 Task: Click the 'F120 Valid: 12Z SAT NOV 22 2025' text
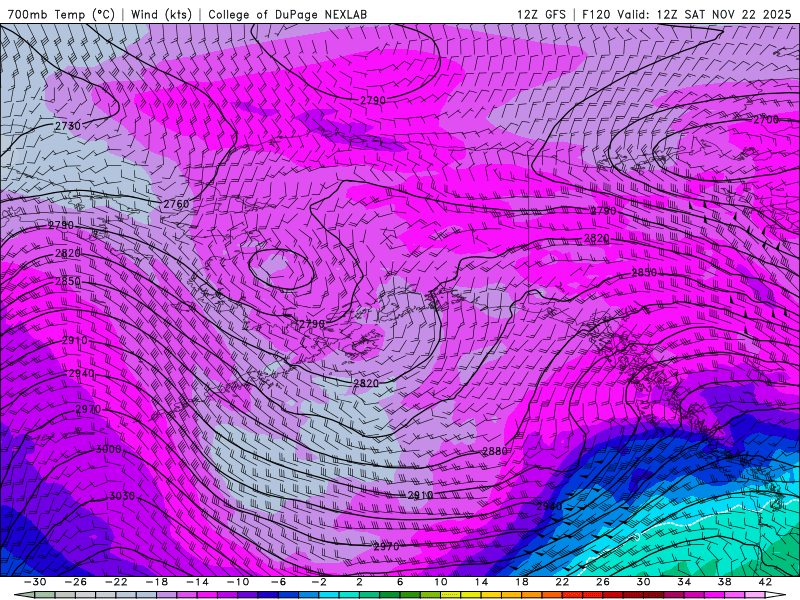tap(687, 14)
